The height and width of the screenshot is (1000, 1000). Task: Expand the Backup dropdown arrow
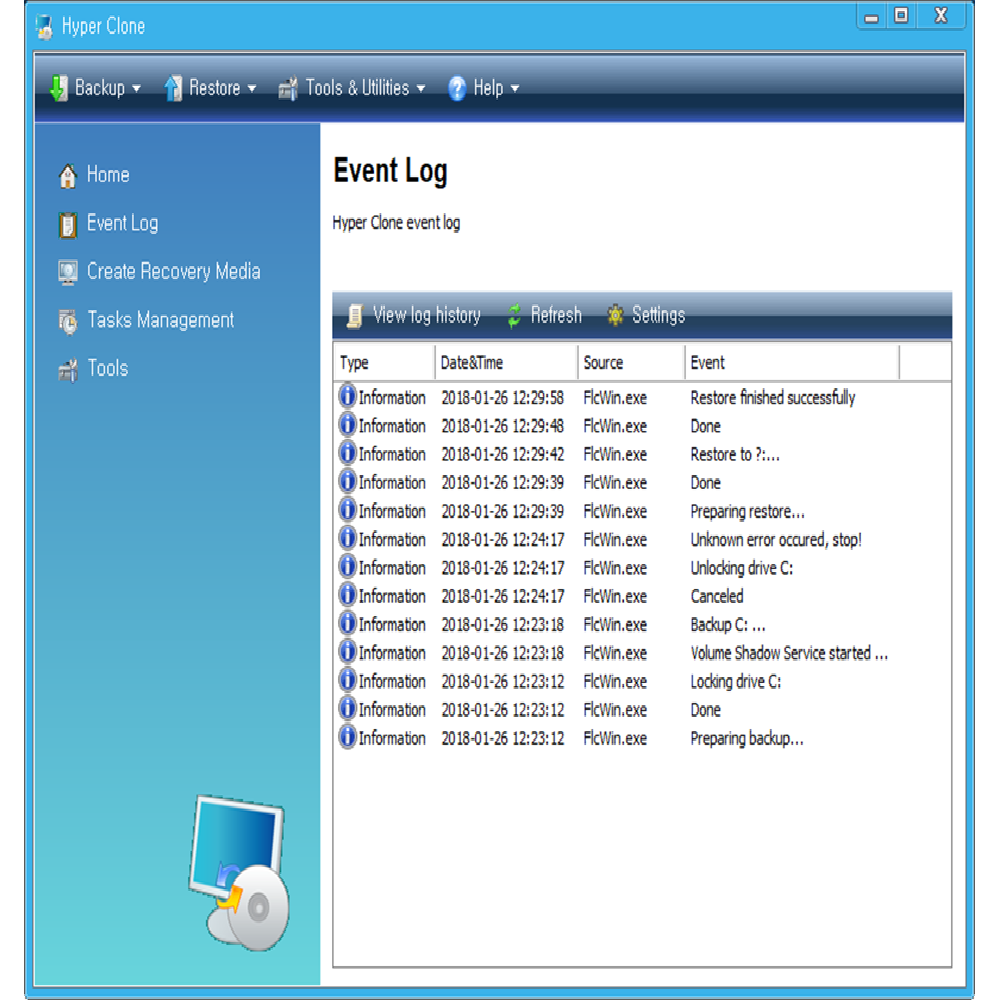tap(136, 89)
